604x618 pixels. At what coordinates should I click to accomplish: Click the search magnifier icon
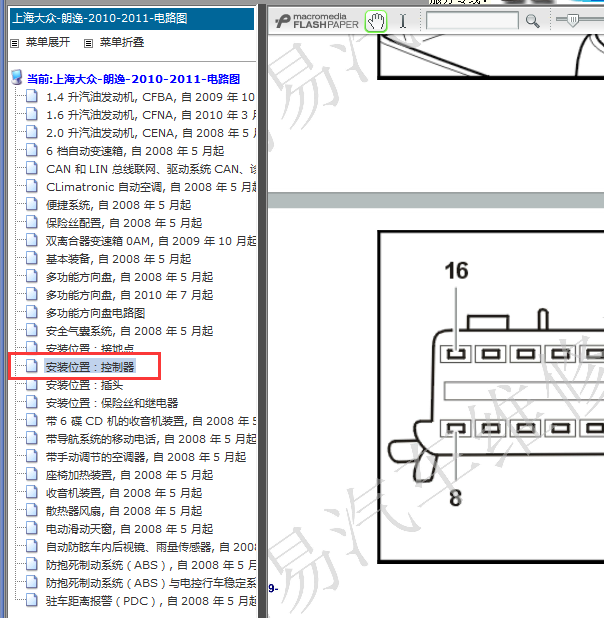click(x=532, y=21)
